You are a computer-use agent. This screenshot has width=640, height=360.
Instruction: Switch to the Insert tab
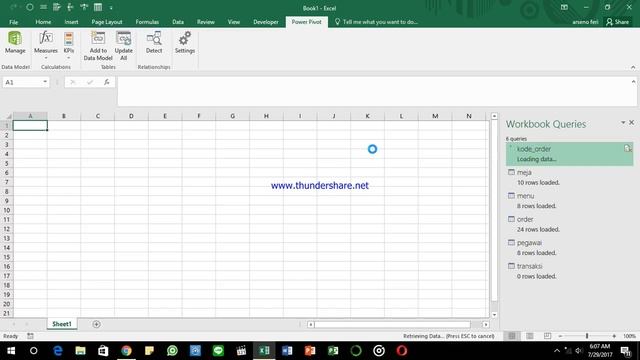[71, 22]
